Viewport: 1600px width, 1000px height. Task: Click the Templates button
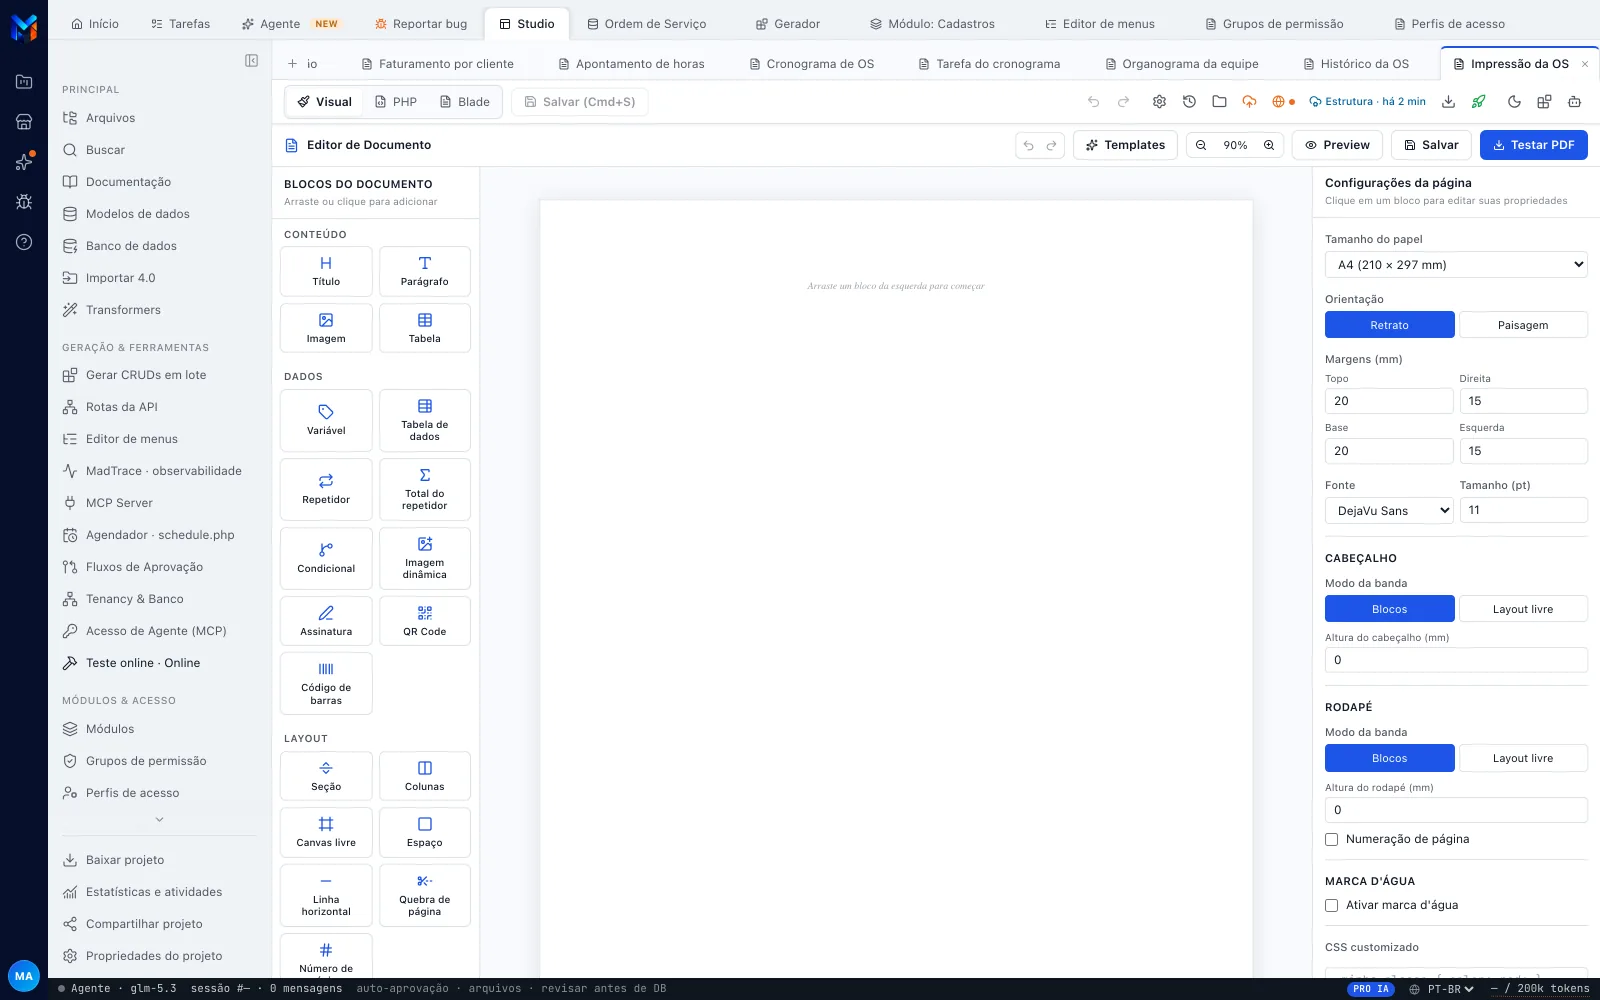(x=1125, y=145)
